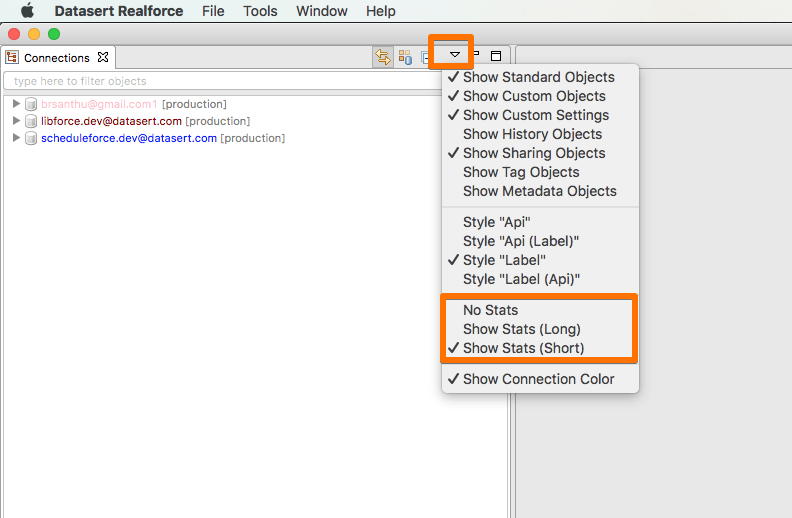The width and height of the screenshot is (792, 518).
Task: Toggle Show Connection Color
Action: point(540,379)
